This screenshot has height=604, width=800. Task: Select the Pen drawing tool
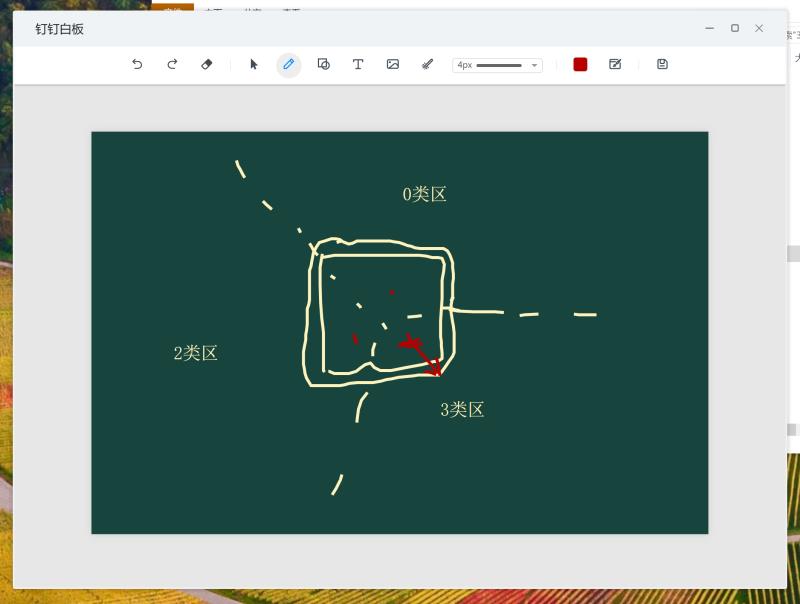click(x=289, y=64)
